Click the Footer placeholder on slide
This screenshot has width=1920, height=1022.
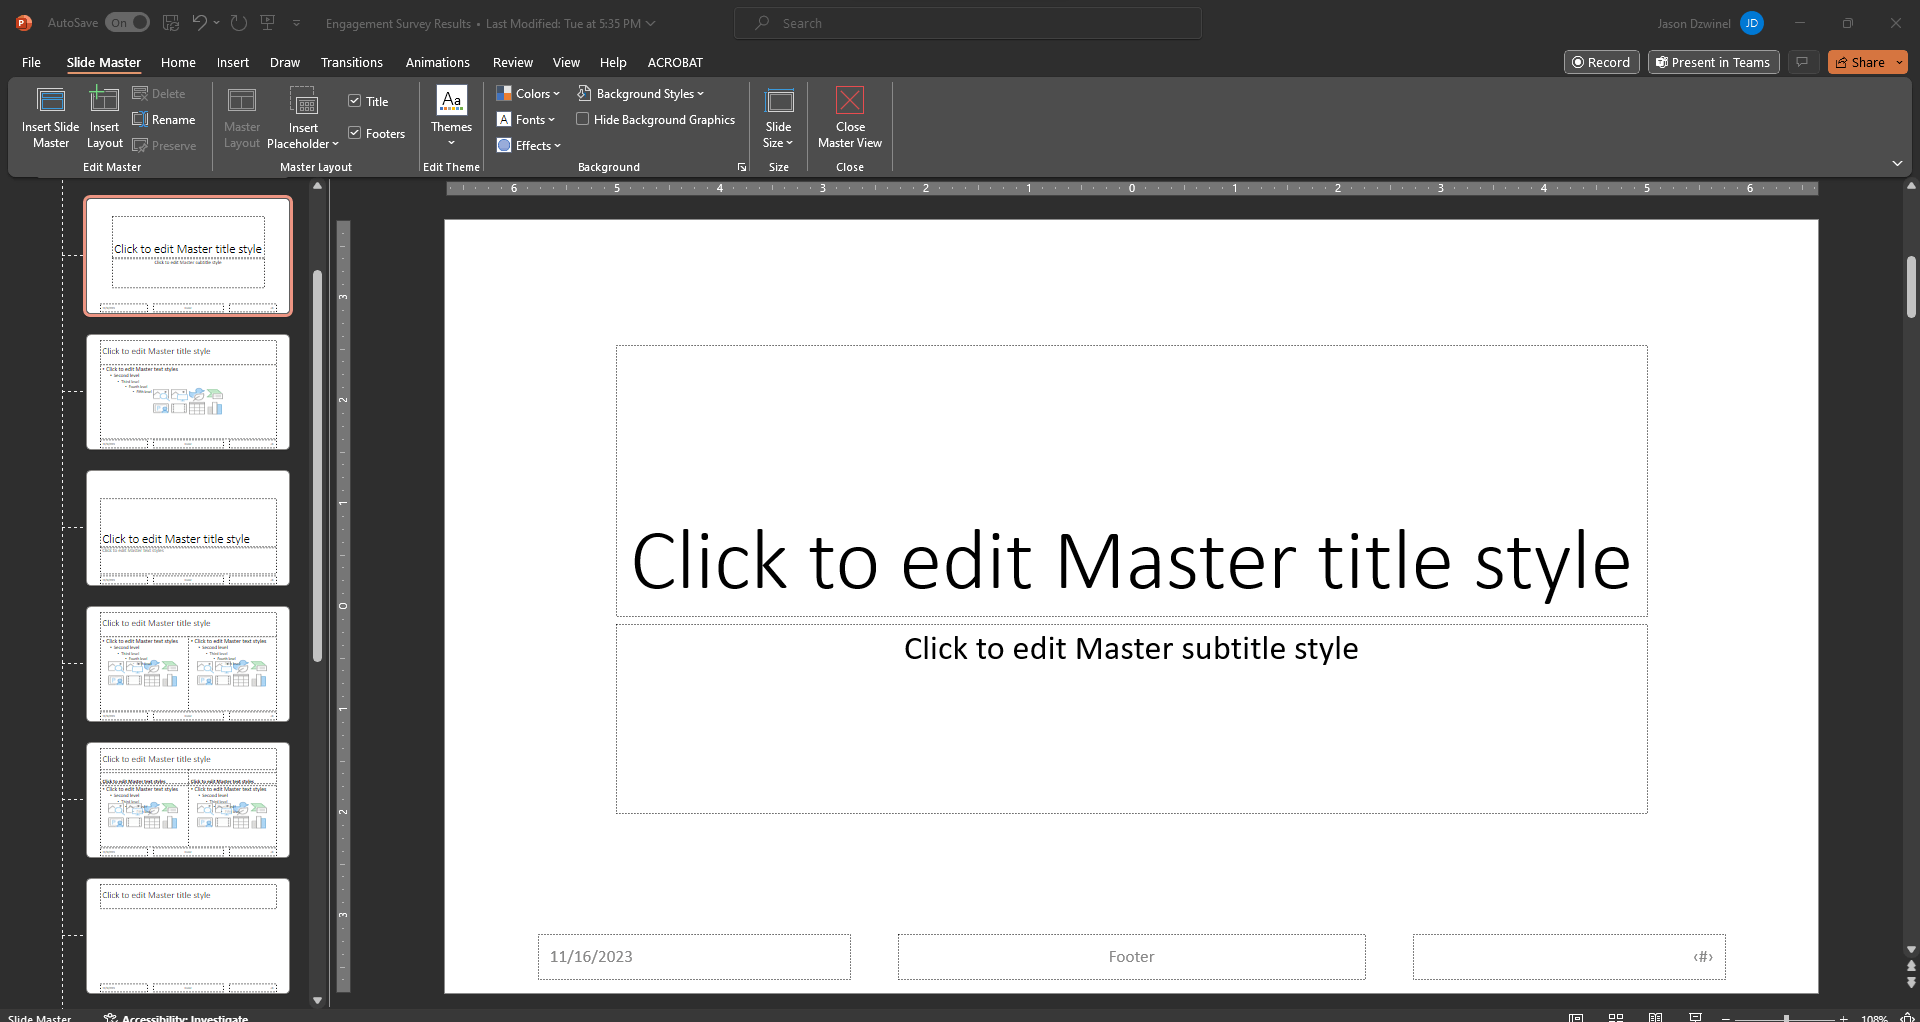click(1131, 957)
